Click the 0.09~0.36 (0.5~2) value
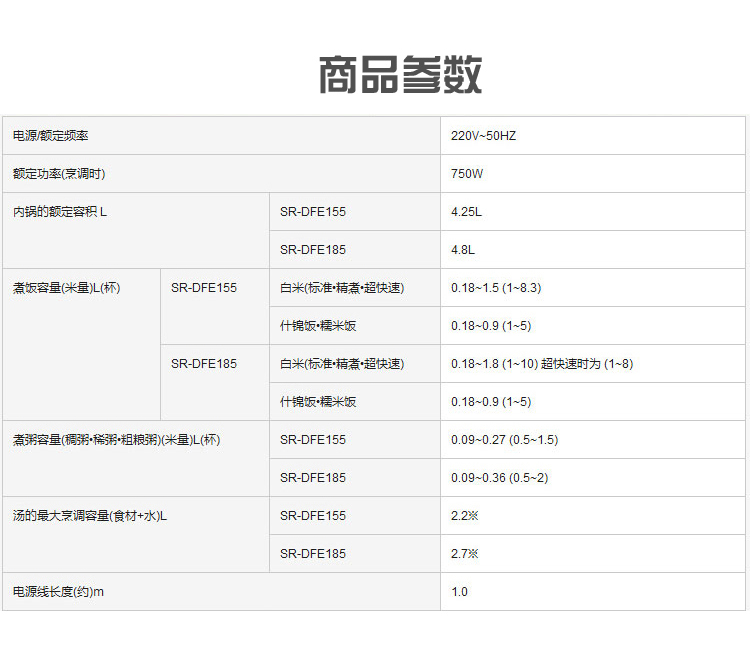Screen dimensions: 750x657 pyautogui.click(x=499, y=478)
